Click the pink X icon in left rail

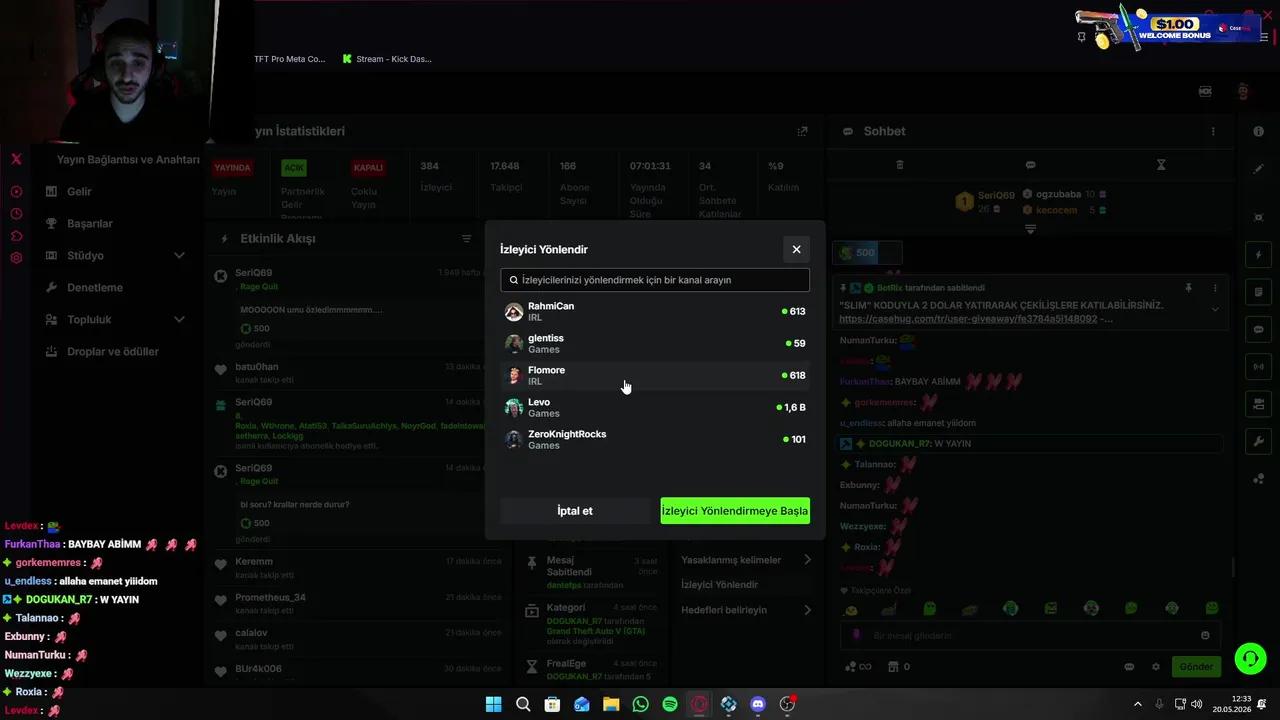pos(16,159)
